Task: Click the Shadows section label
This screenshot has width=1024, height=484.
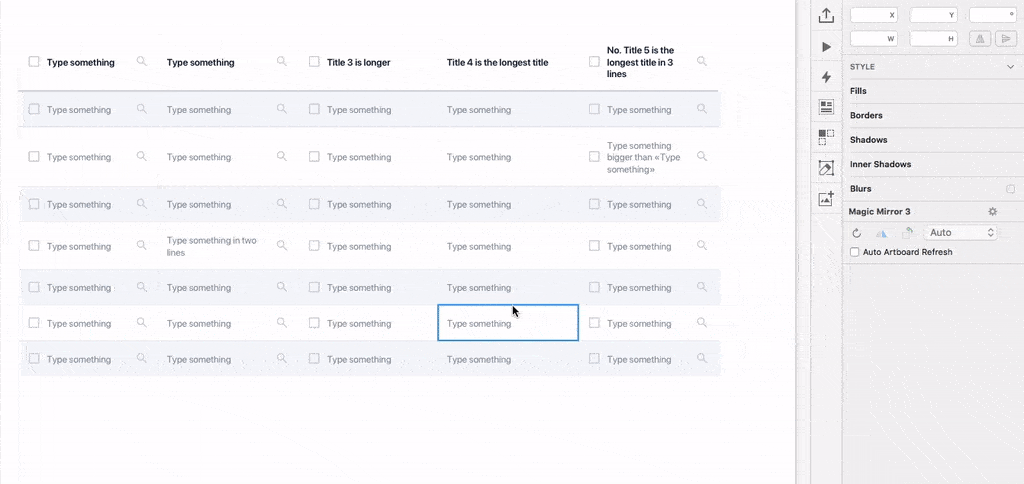Action: pos(868,140)
